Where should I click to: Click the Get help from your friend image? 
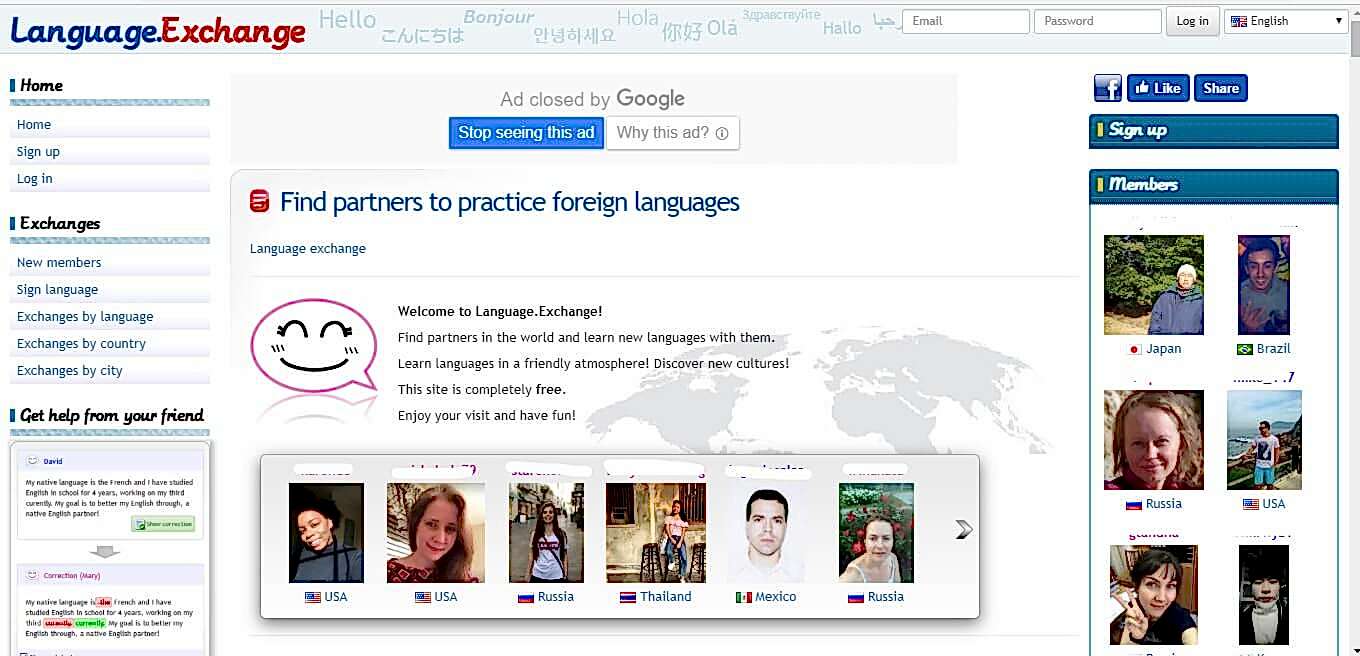pyautogui.click(x=110, y=548)
